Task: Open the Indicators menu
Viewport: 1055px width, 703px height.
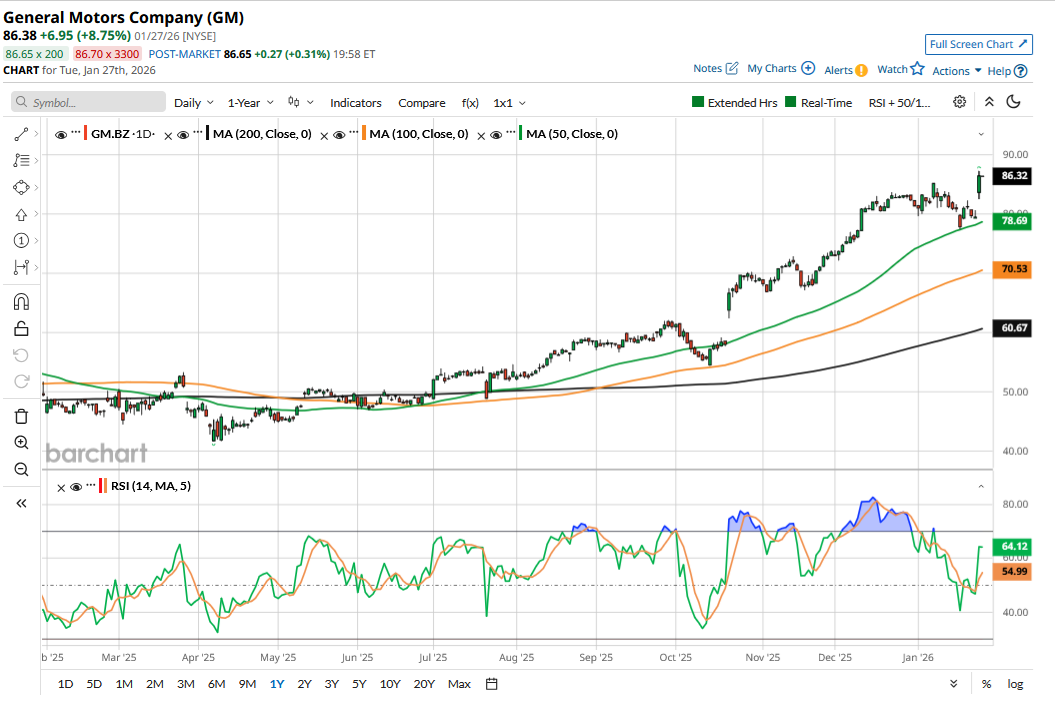Action: pyautogui.click(x=356, y=102)
